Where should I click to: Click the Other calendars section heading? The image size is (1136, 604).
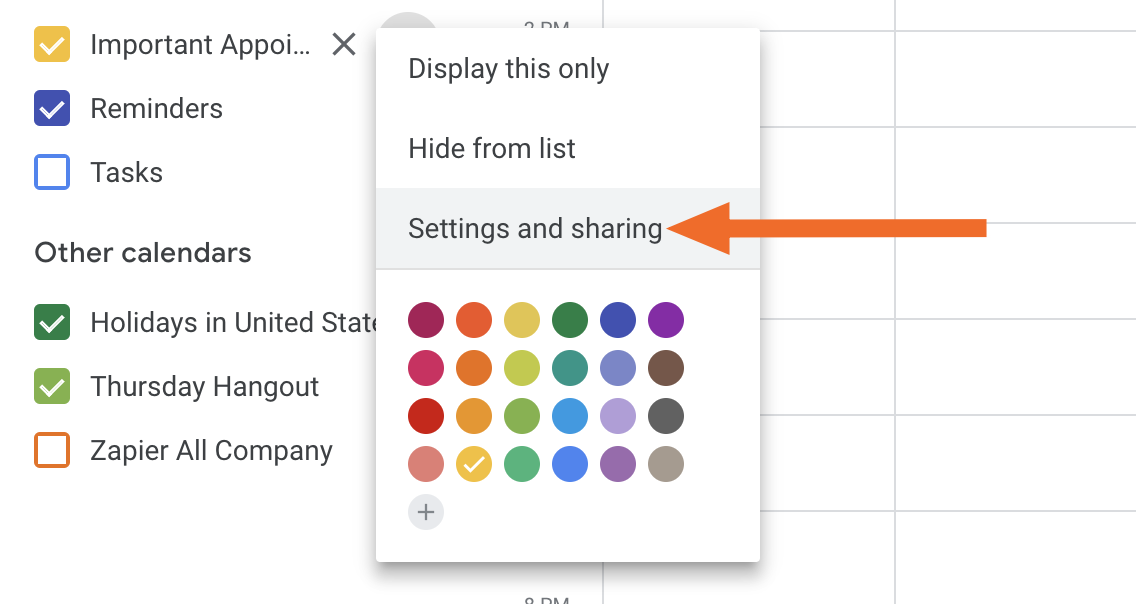(142, 252)
